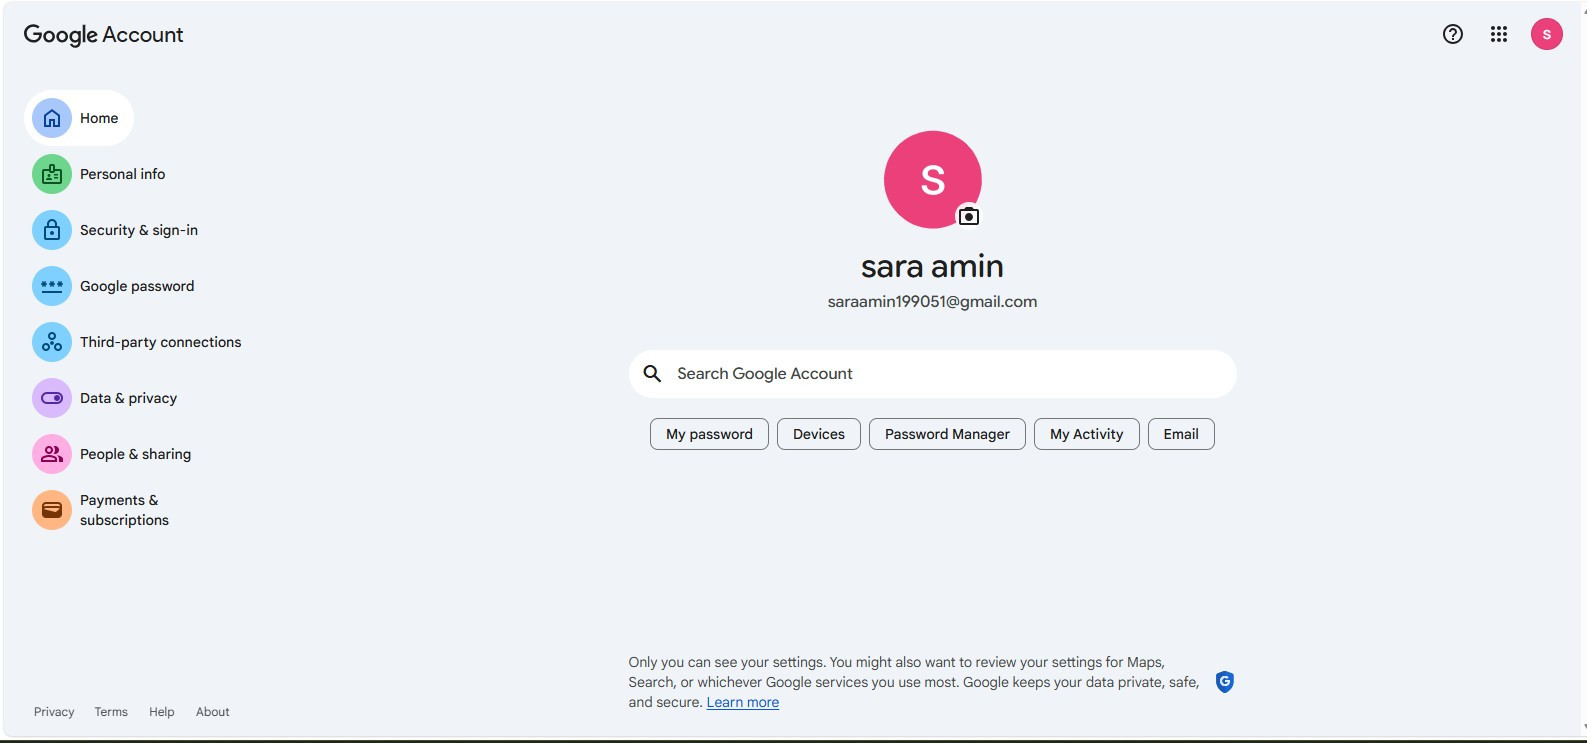Click the My password chip
This screenshot has width=1587, height=743.
pyautogui.click(x=709, y=434)
